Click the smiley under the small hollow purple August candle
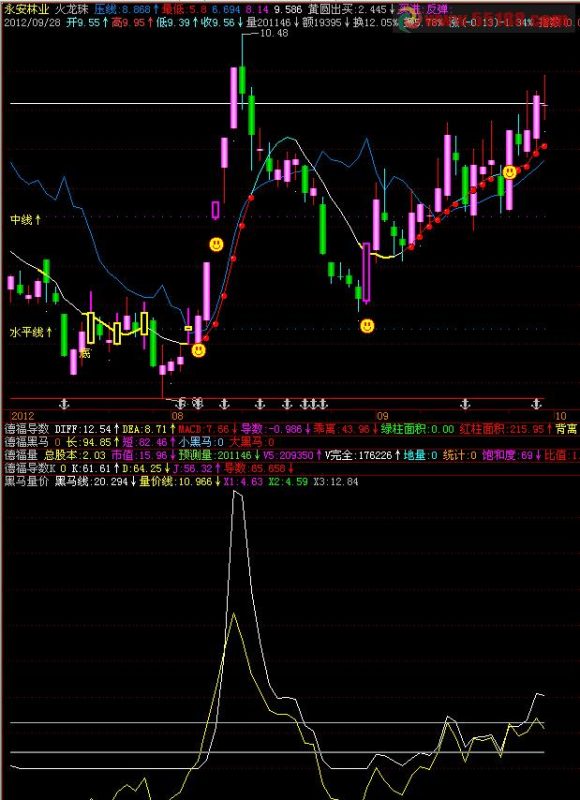 tap(216, 244)
